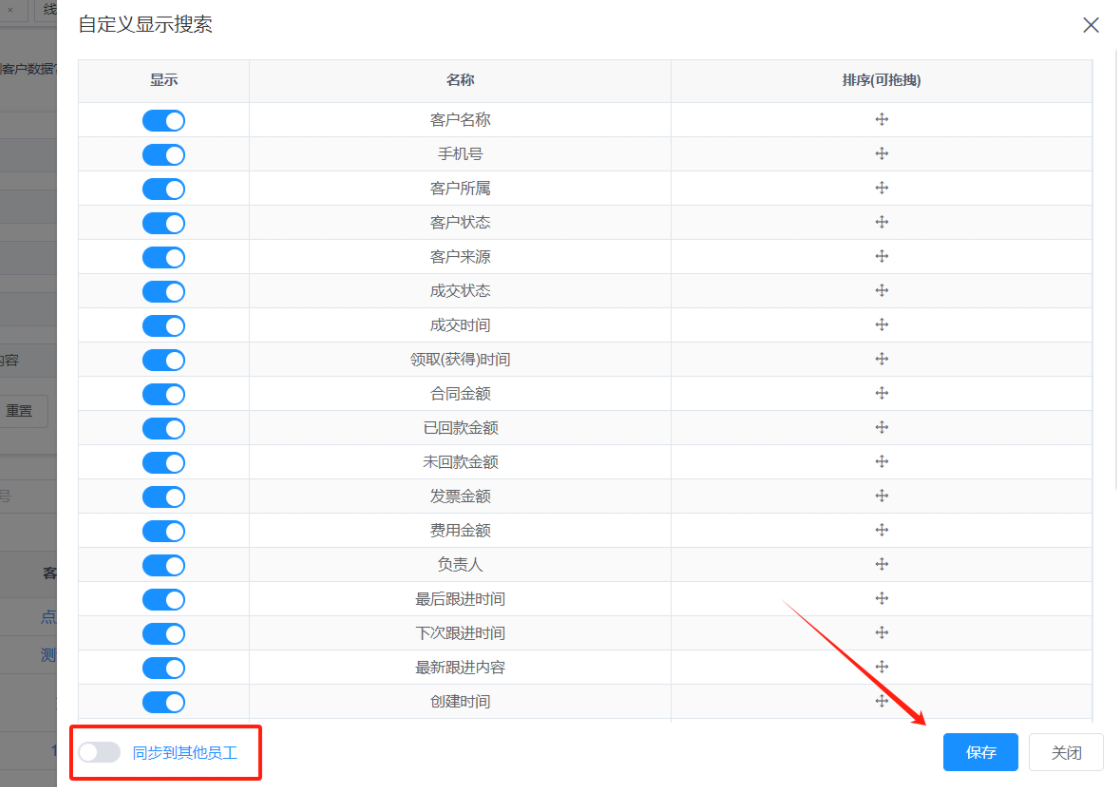Click the drag handle for 发票金额 row
The height and width of the screenshot is (787, 1117).
click(x=881, y=496)
